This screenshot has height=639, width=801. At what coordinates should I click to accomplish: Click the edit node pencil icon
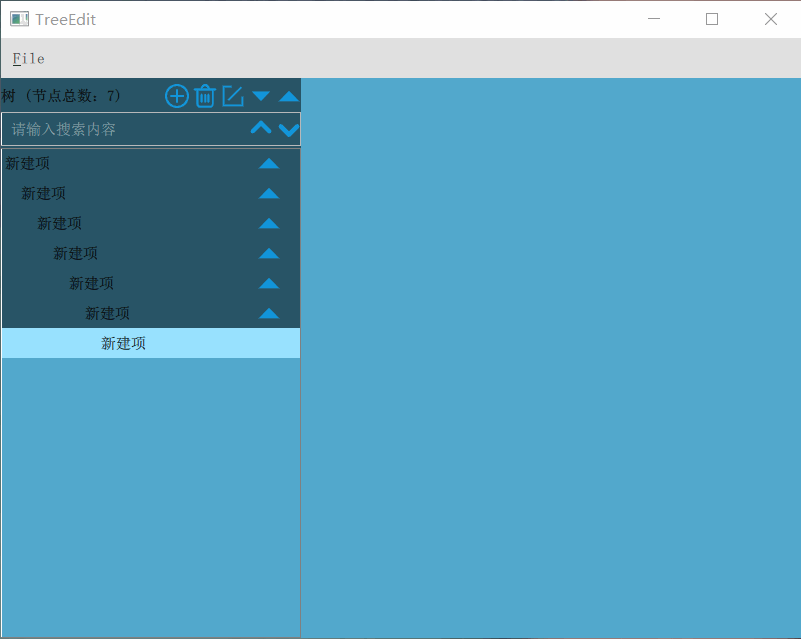tap(233, 96)
